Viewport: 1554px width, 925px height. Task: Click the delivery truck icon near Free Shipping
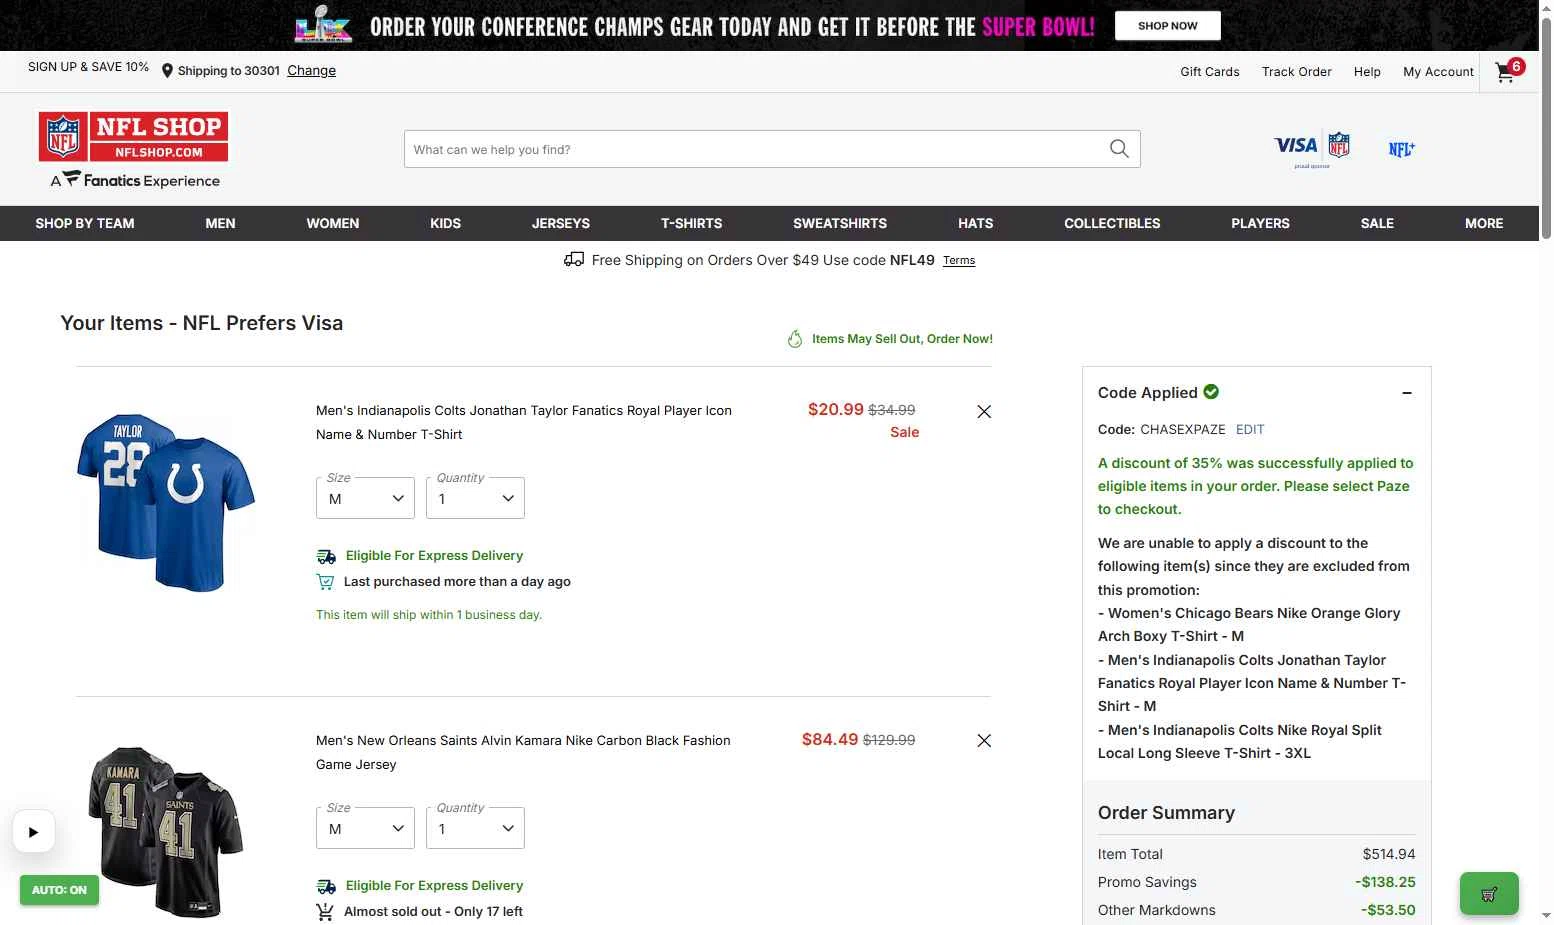coord(574,260)
